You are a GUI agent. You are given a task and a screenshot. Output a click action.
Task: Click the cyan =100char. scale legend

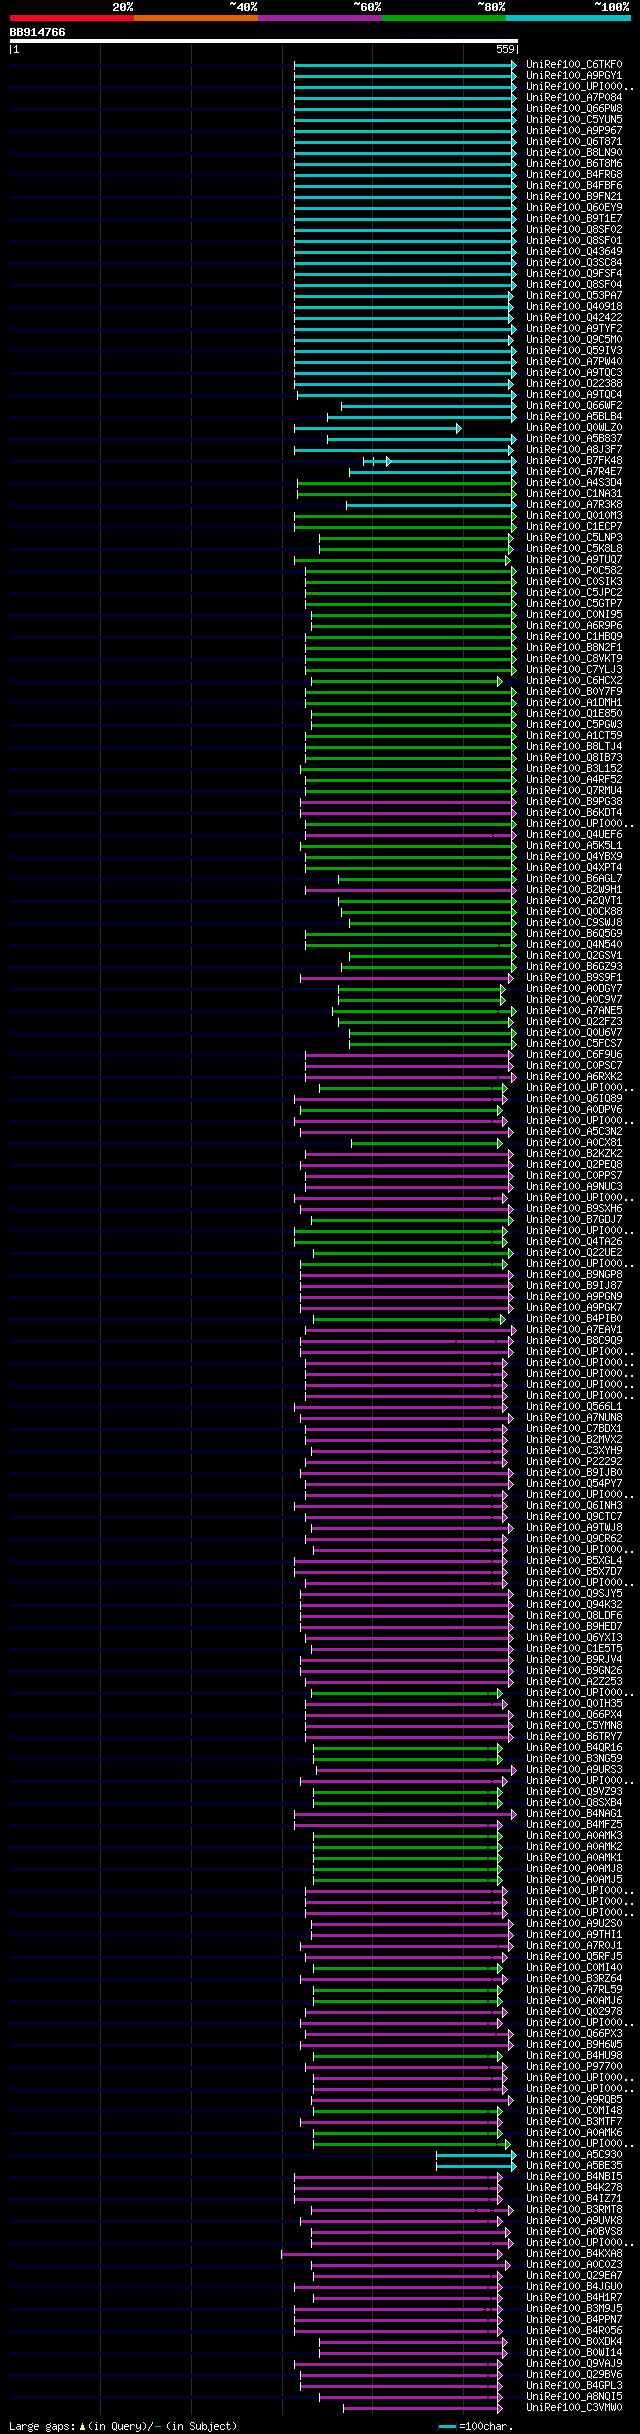point(476,2427)
